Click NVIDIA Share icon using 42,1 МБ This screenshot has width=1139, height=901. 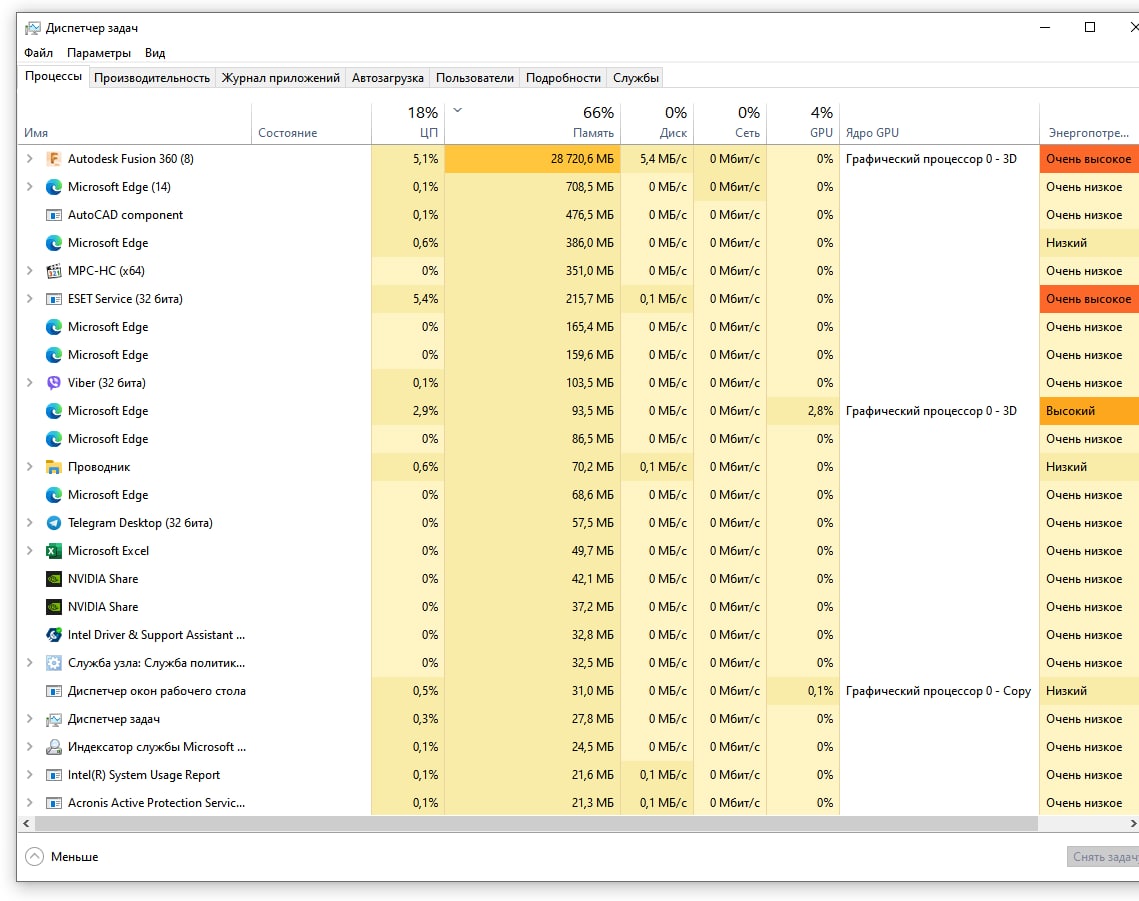54,579
